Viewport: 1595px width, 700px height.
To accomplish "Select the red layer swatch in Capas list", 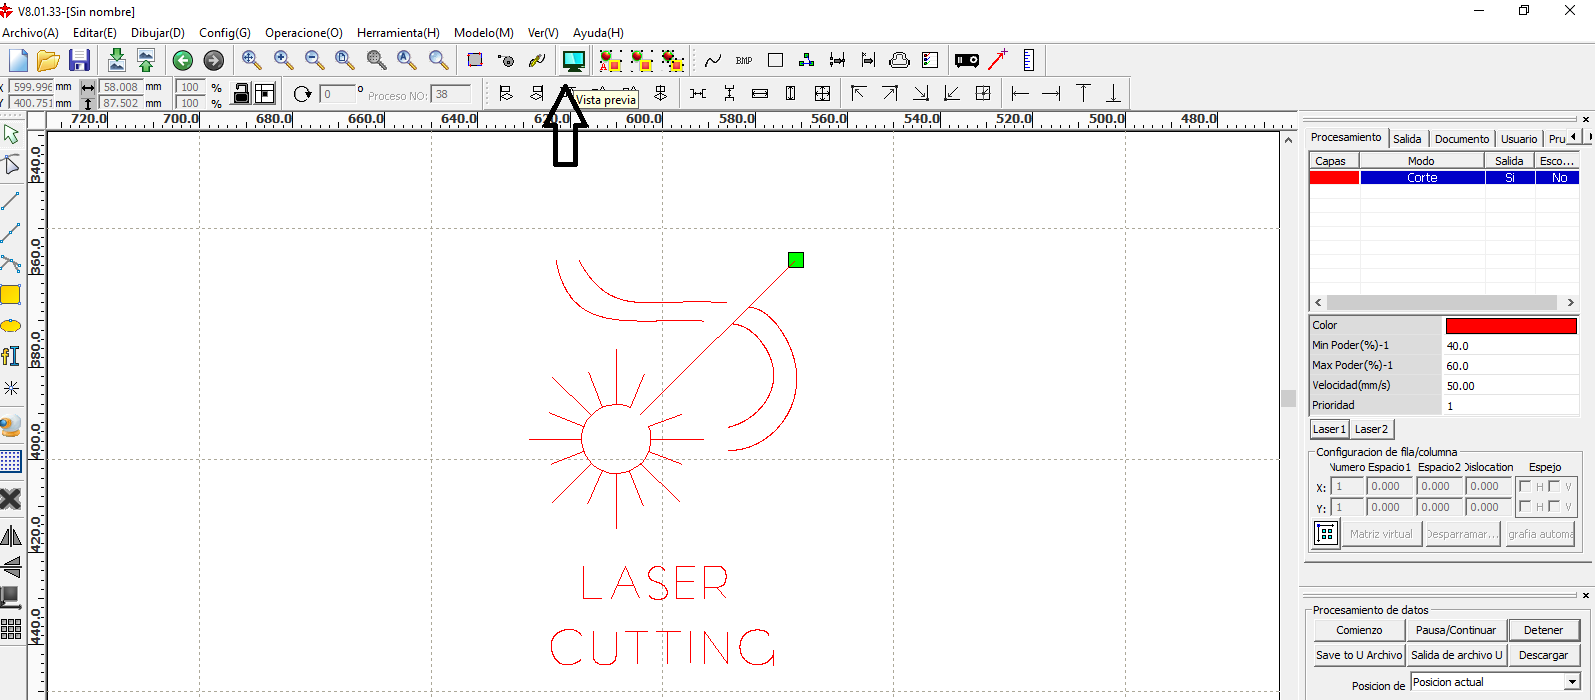I will click(x=1334, y=178).
